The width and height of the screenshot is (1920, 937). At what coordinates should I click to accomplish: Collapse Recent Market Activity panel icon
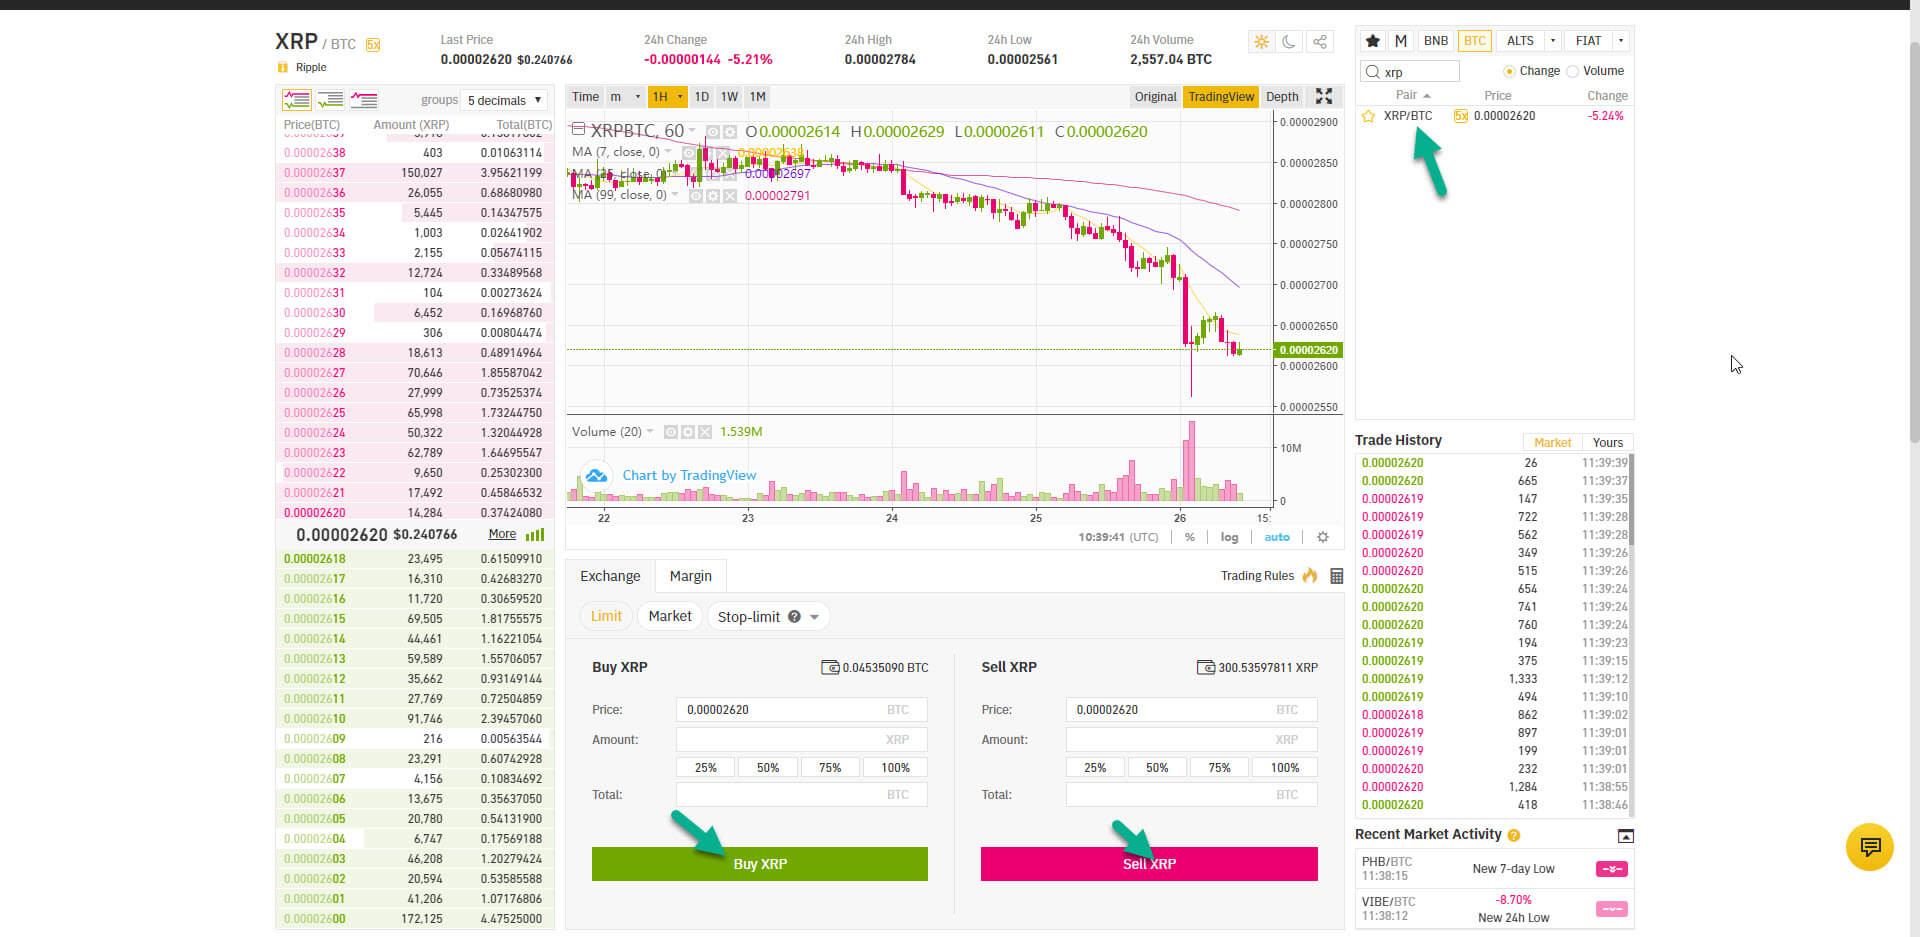tap(1626, 836)
